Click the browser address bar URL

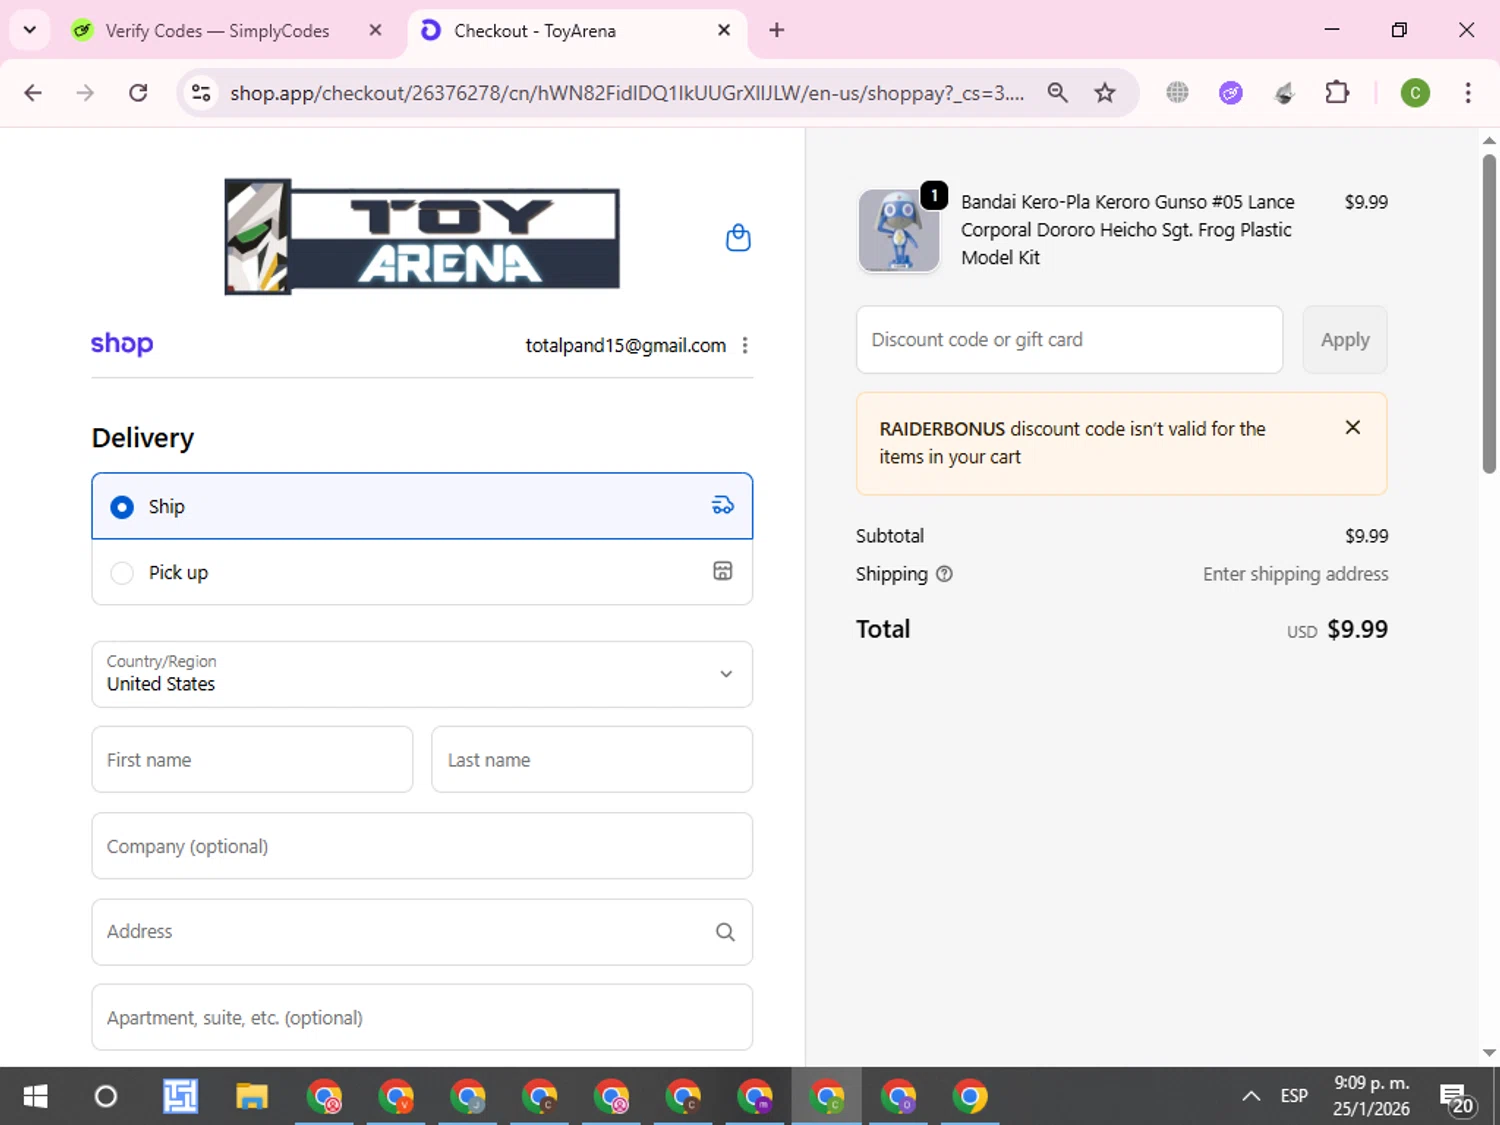[627, 93]
